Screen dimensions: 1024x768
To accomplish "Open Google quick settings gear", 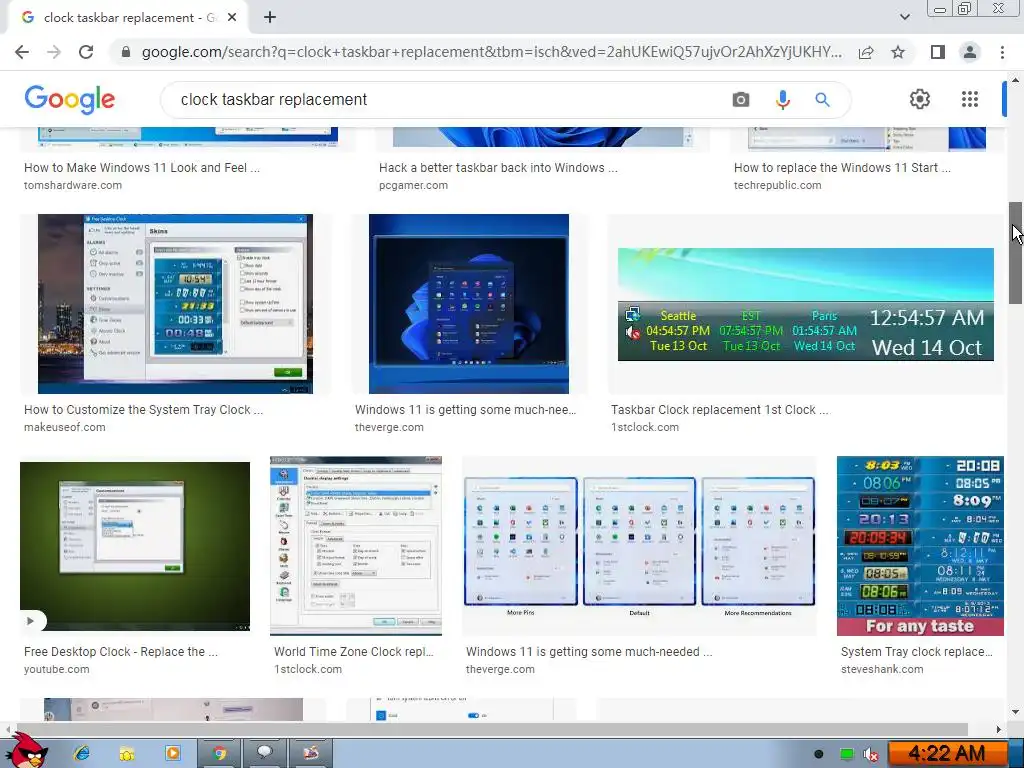I will [920, 99].
